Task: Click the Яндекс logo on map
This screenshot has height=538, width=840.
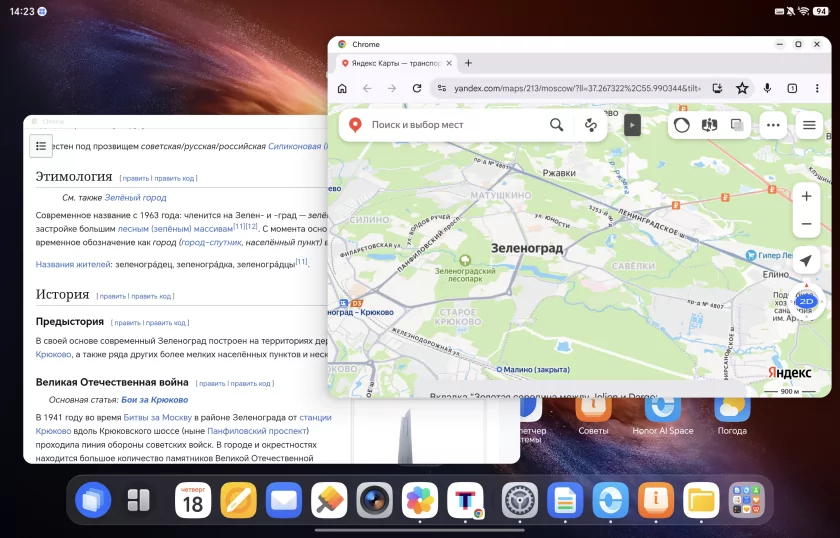Action: (x=790, y=372)
